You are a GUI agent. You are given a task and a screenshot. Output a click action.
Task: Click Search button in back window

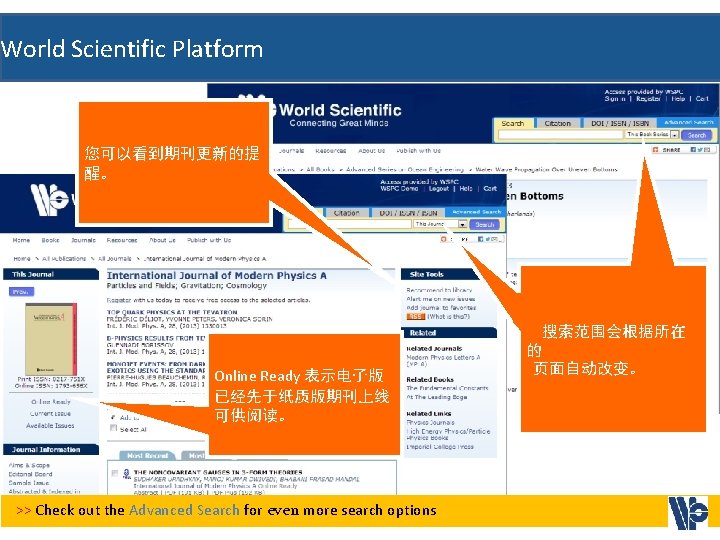pyautogui.click(x=697, y=135)
